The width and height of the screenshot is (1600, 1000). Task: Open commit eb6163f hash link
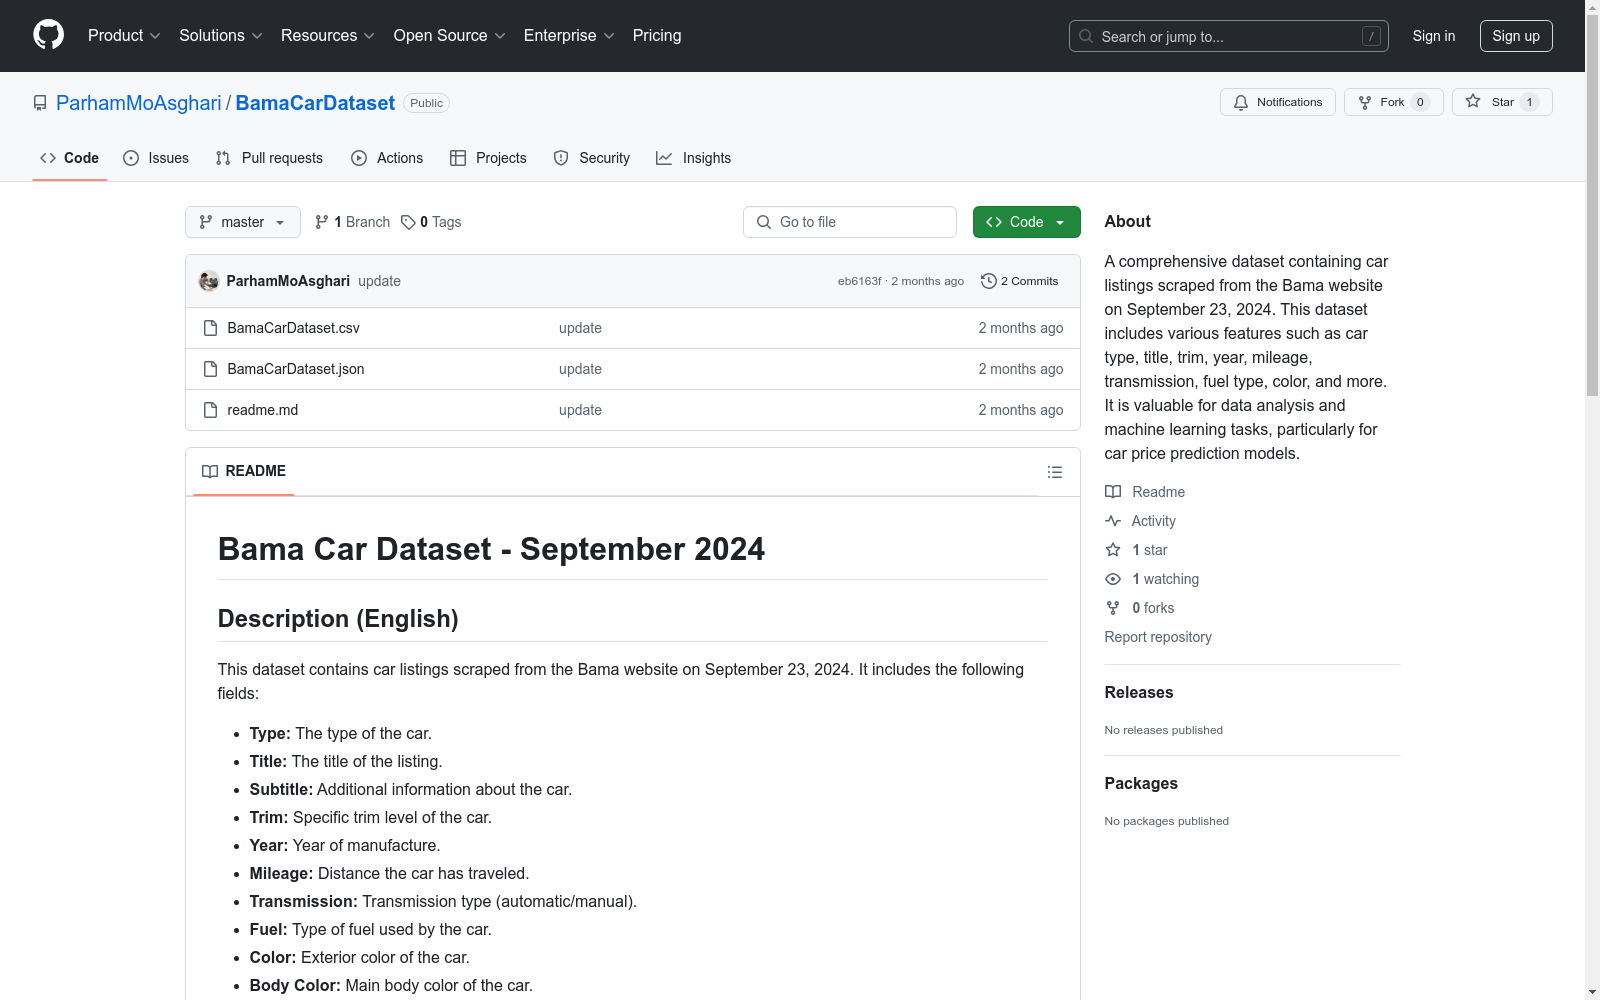(860, 281)
